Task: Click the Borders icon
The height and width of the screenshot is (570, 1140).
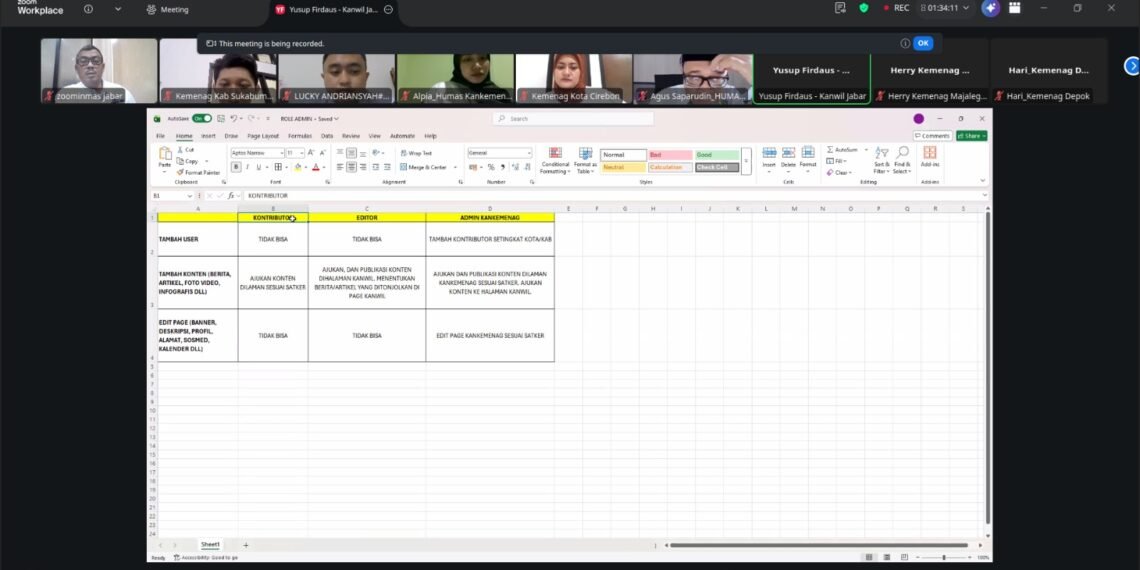Action: 278,167
